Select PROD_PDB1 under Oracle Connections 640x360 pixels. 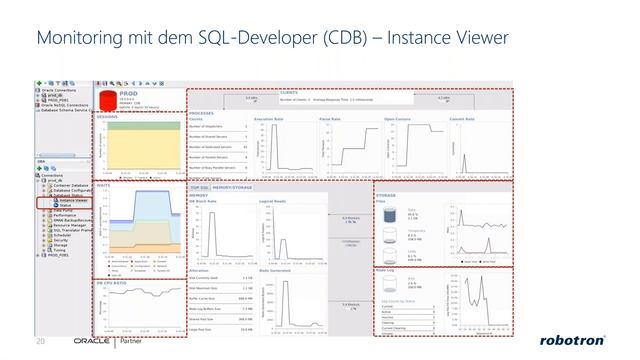coord(58,100)
